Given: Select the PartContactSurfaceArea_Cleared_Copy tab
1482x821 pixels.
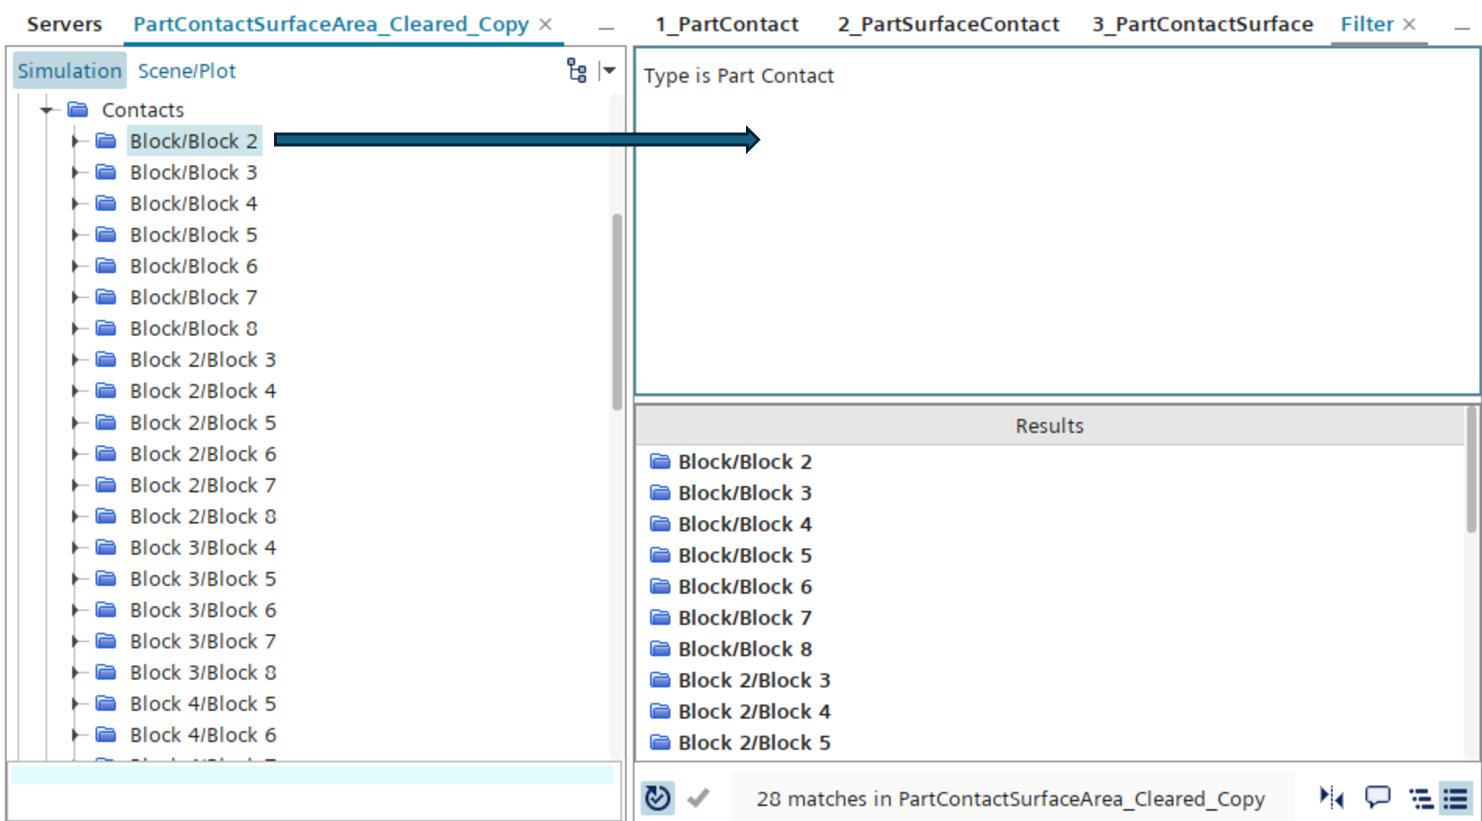Looking at the screenshot, I should coord(331,24).
